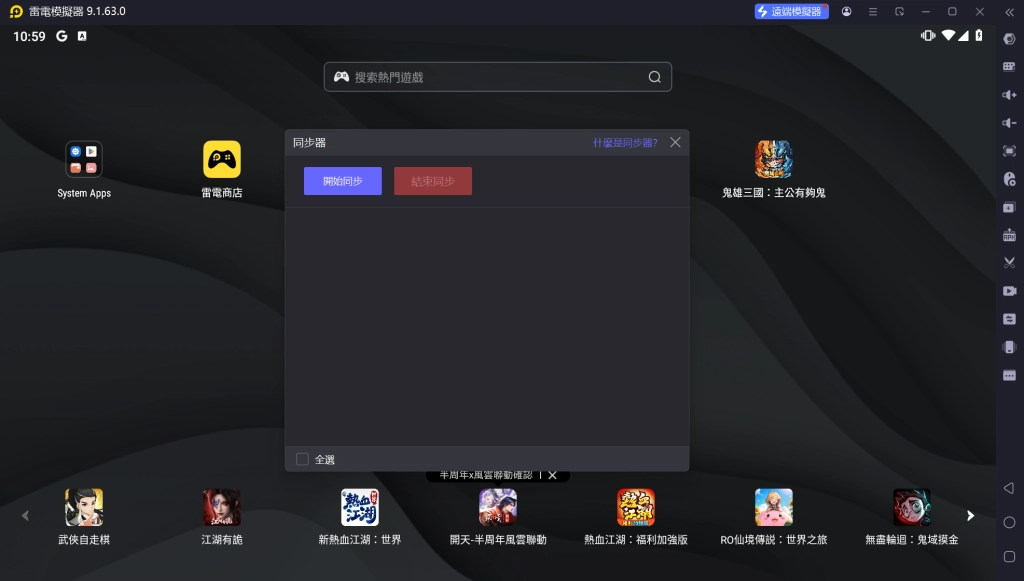Viewport: 1024px width, 581px height.
Task: Open the operation recorder macro icon
Action: (x=1009, y=179)
